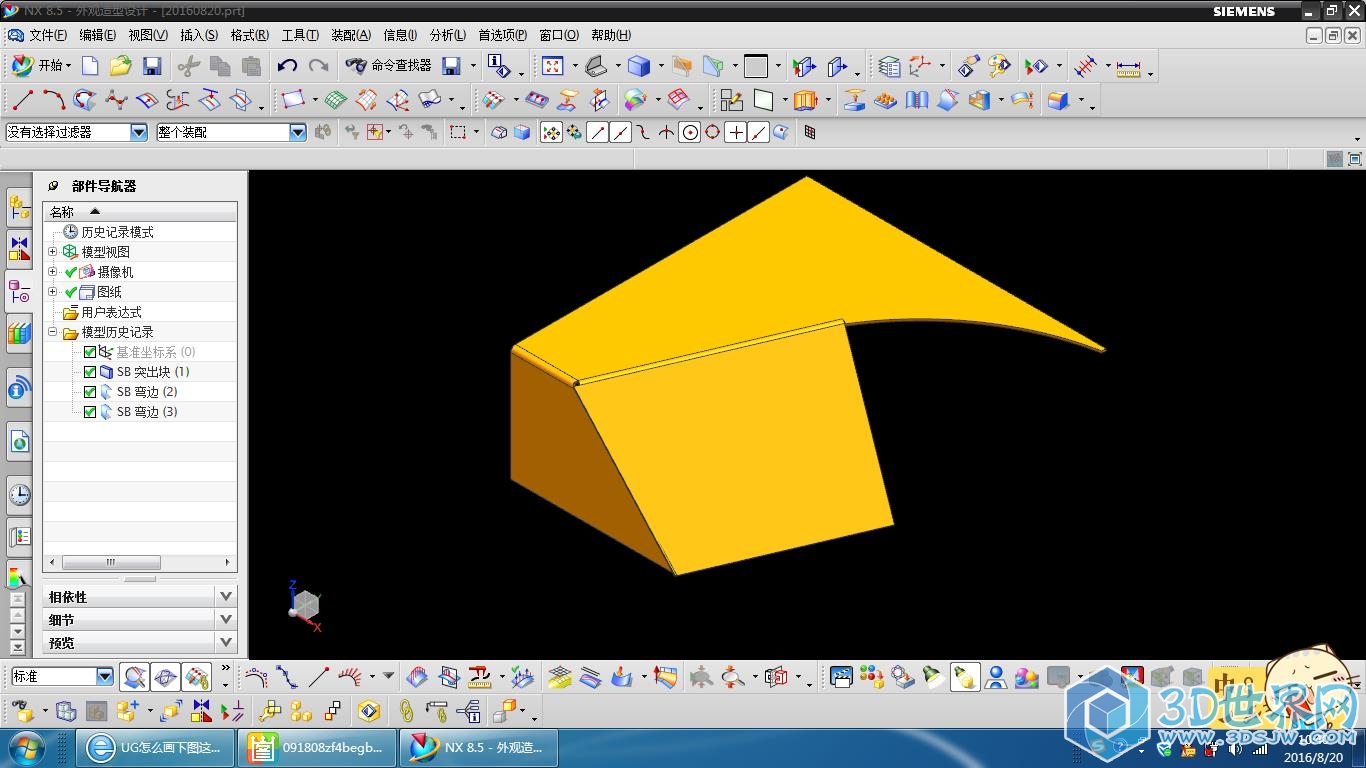This screenshot has width=1366, height=768.
Task: Open the Constraint Navigator sidebar icon
Action: [19, 249]
